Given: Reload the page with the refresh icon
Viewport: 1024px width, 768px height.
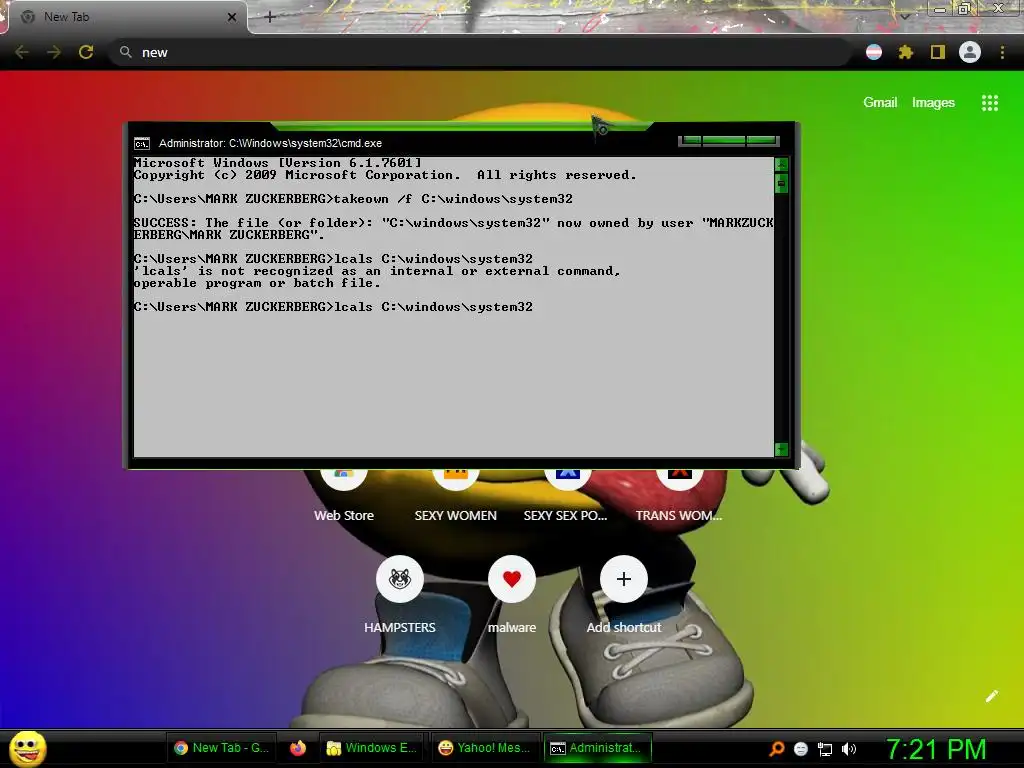Looking at the screenshot, I should tap(86, 52).
